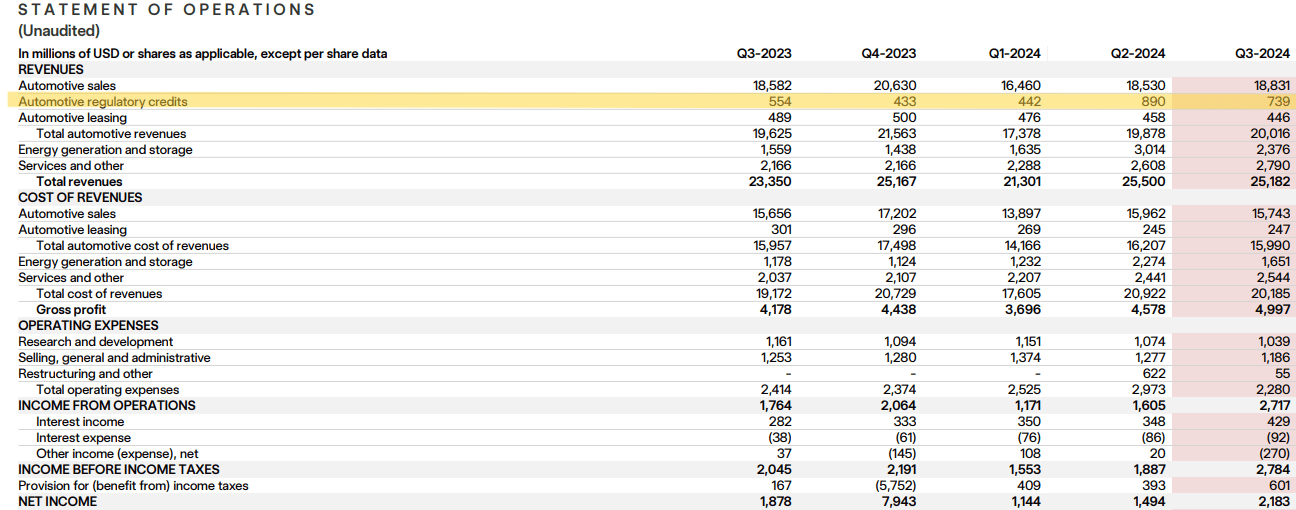Select Q4-2023 net income value 7,943
The width and height of the screenshot is (1296, 510).
point(899,502)
